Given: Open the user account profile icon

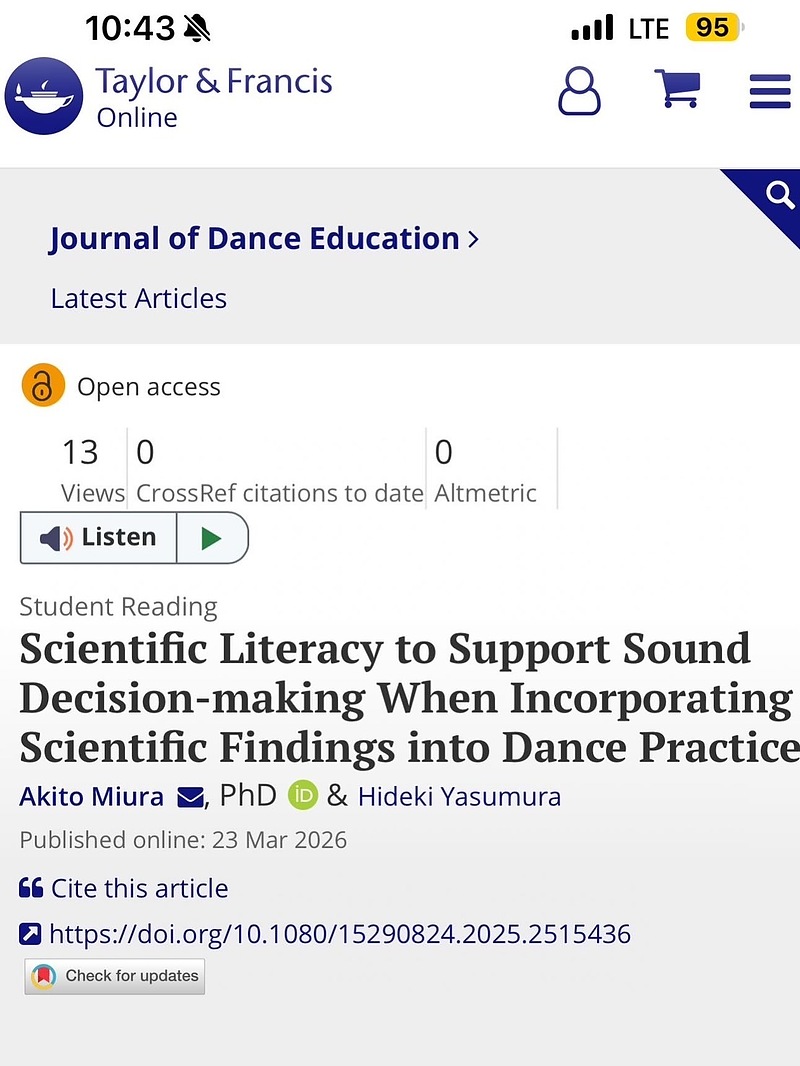Looking at the screenshot, I should pyautogui.click(x=580, y=92).
